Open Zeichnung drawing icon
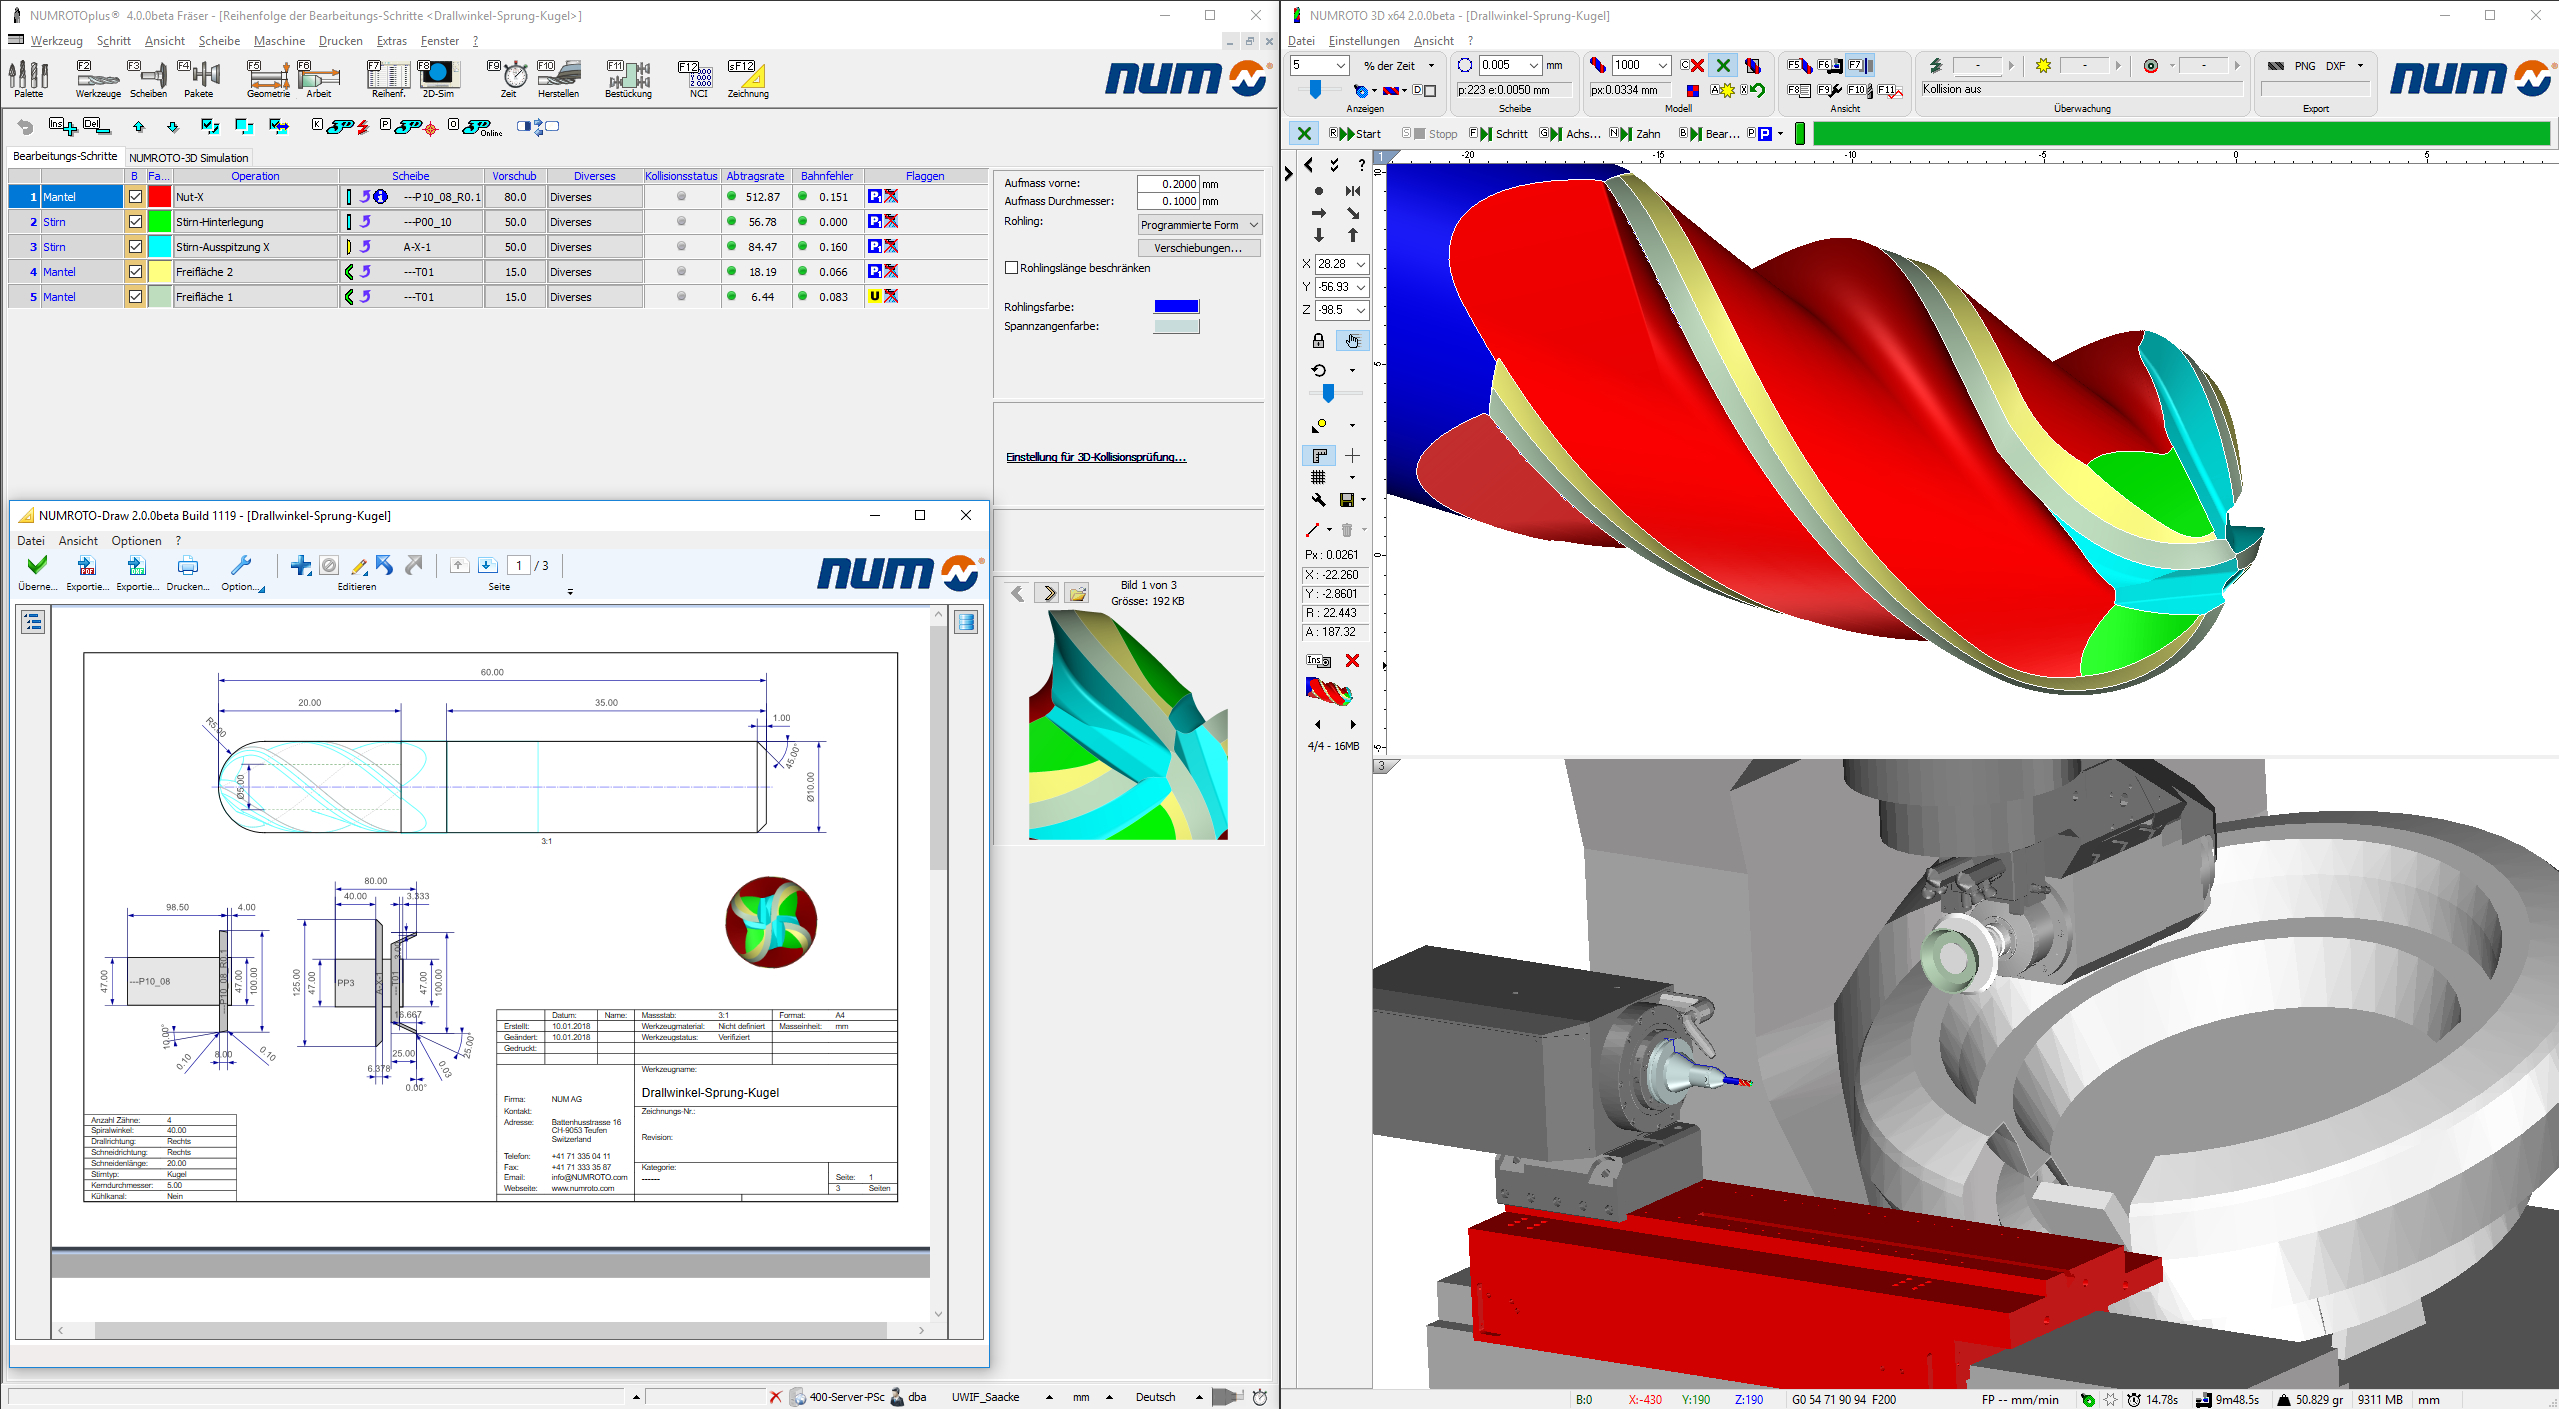This screenshot has width=2559, height=1409. [x=747, y=78]
